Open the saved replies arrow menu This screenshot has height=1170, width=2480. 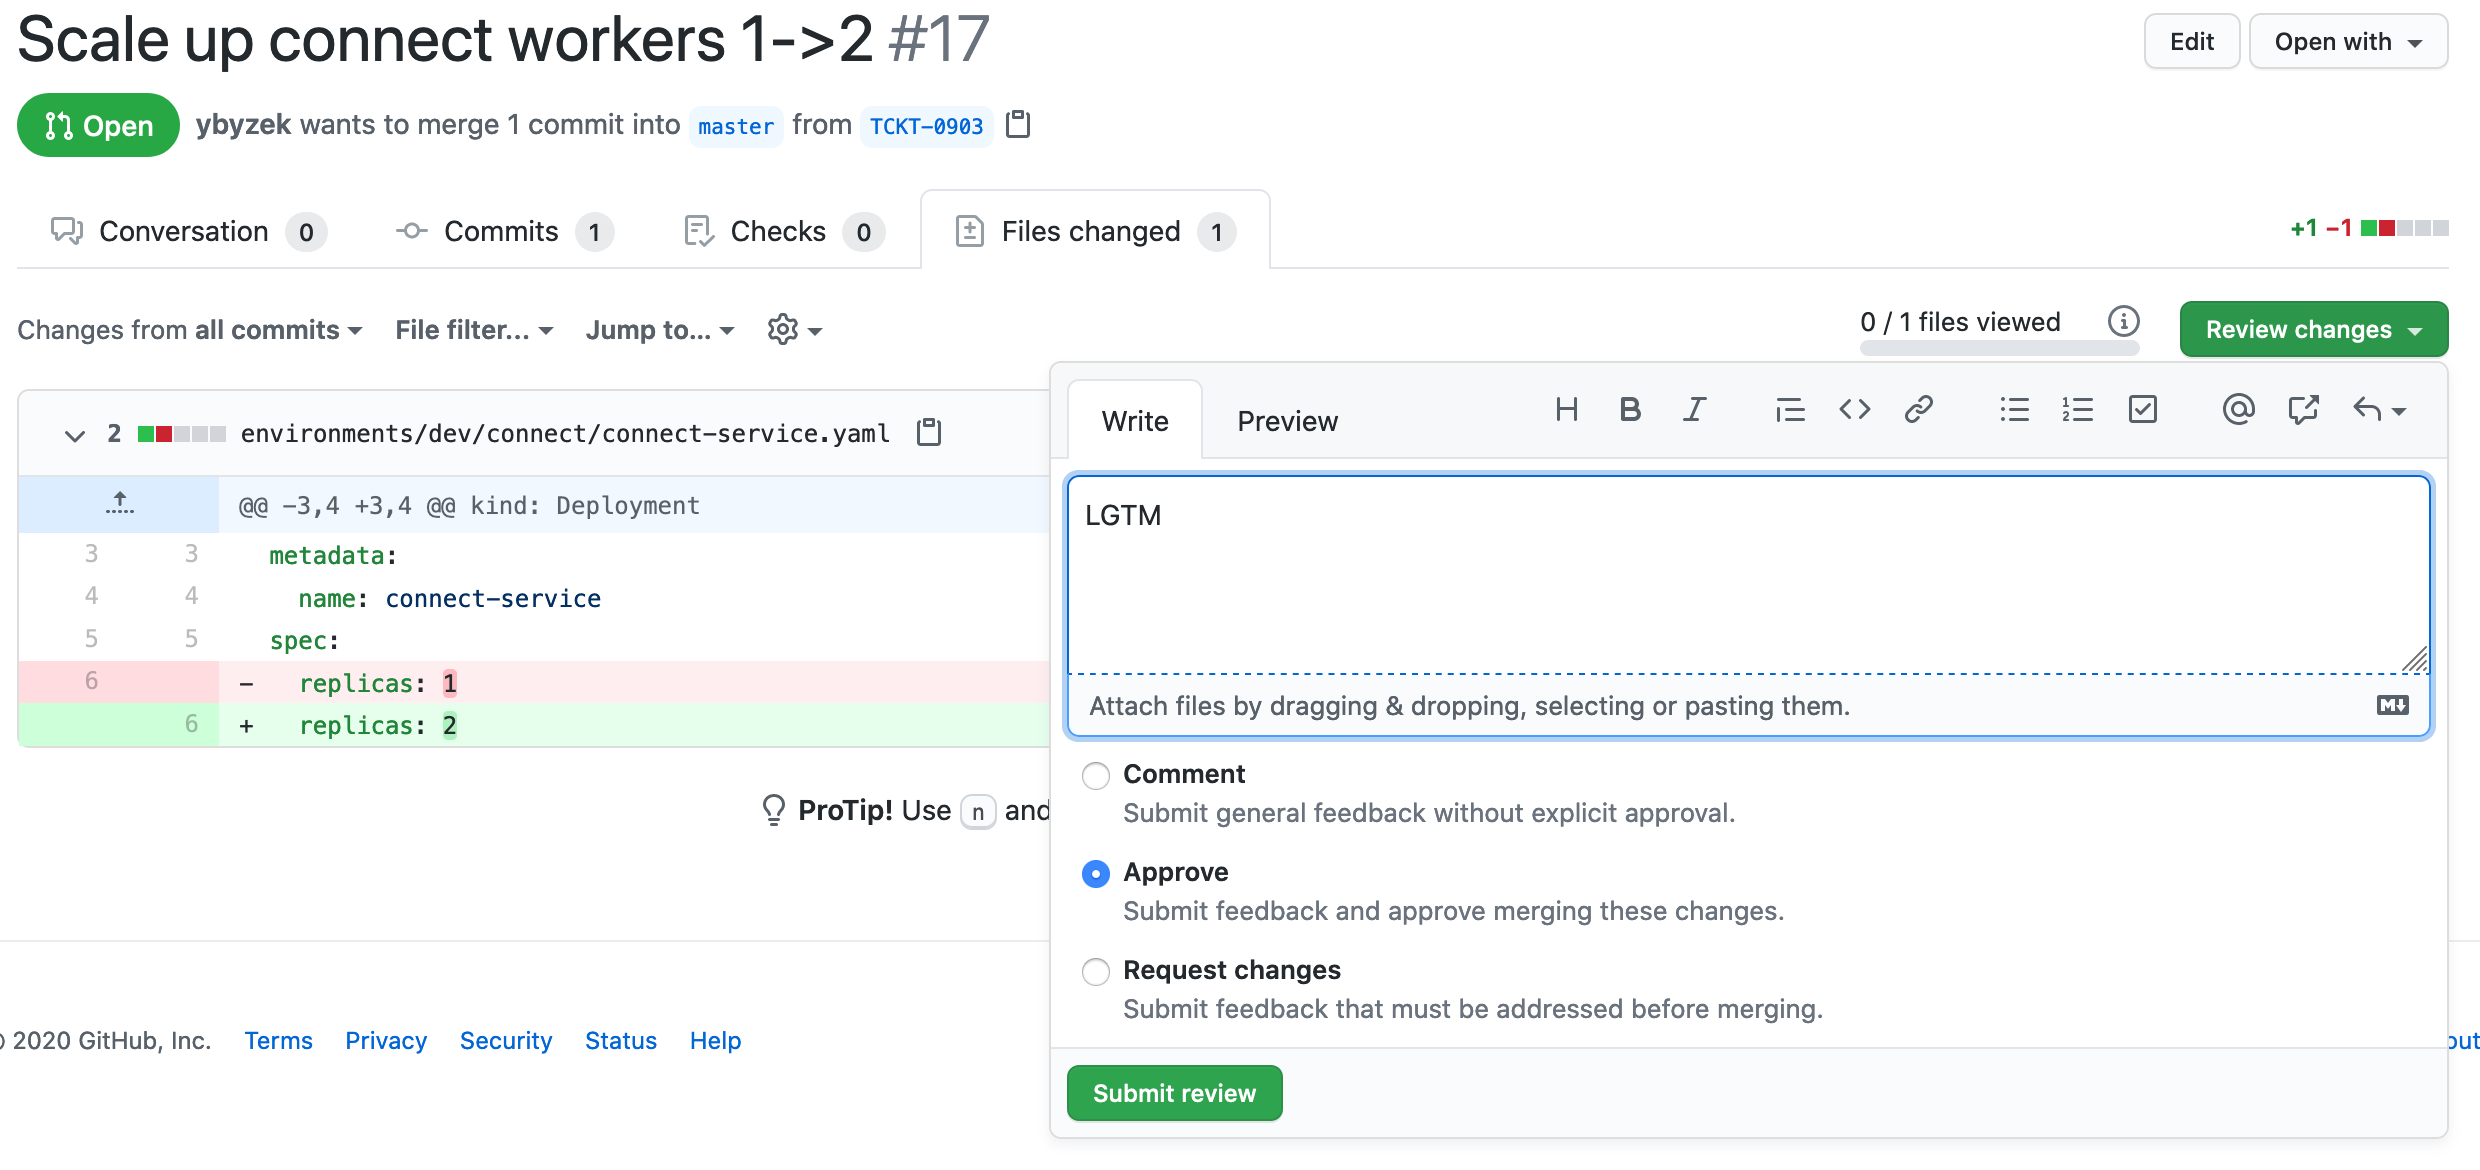tap(2379, 409)
